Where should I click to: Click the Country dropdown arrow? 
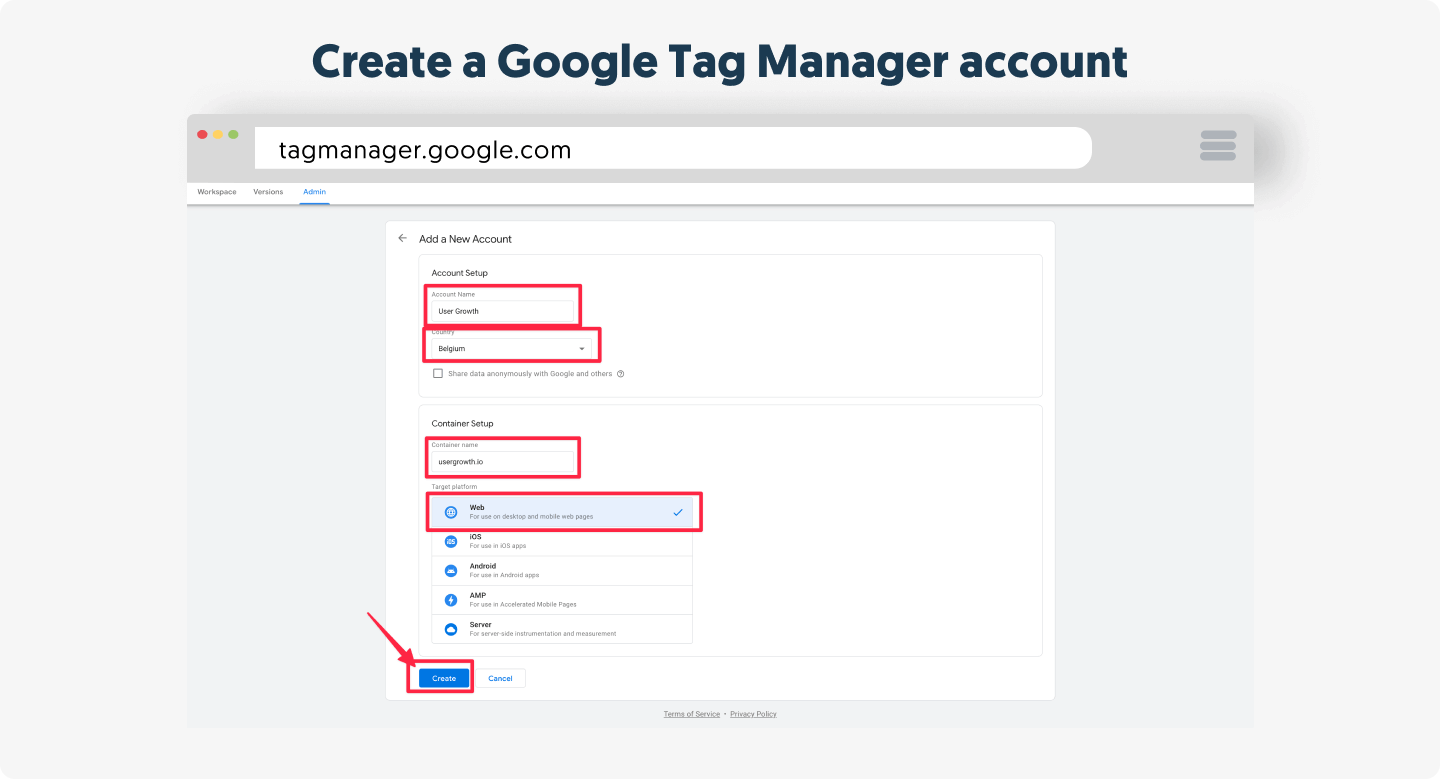tap(582, 349)
